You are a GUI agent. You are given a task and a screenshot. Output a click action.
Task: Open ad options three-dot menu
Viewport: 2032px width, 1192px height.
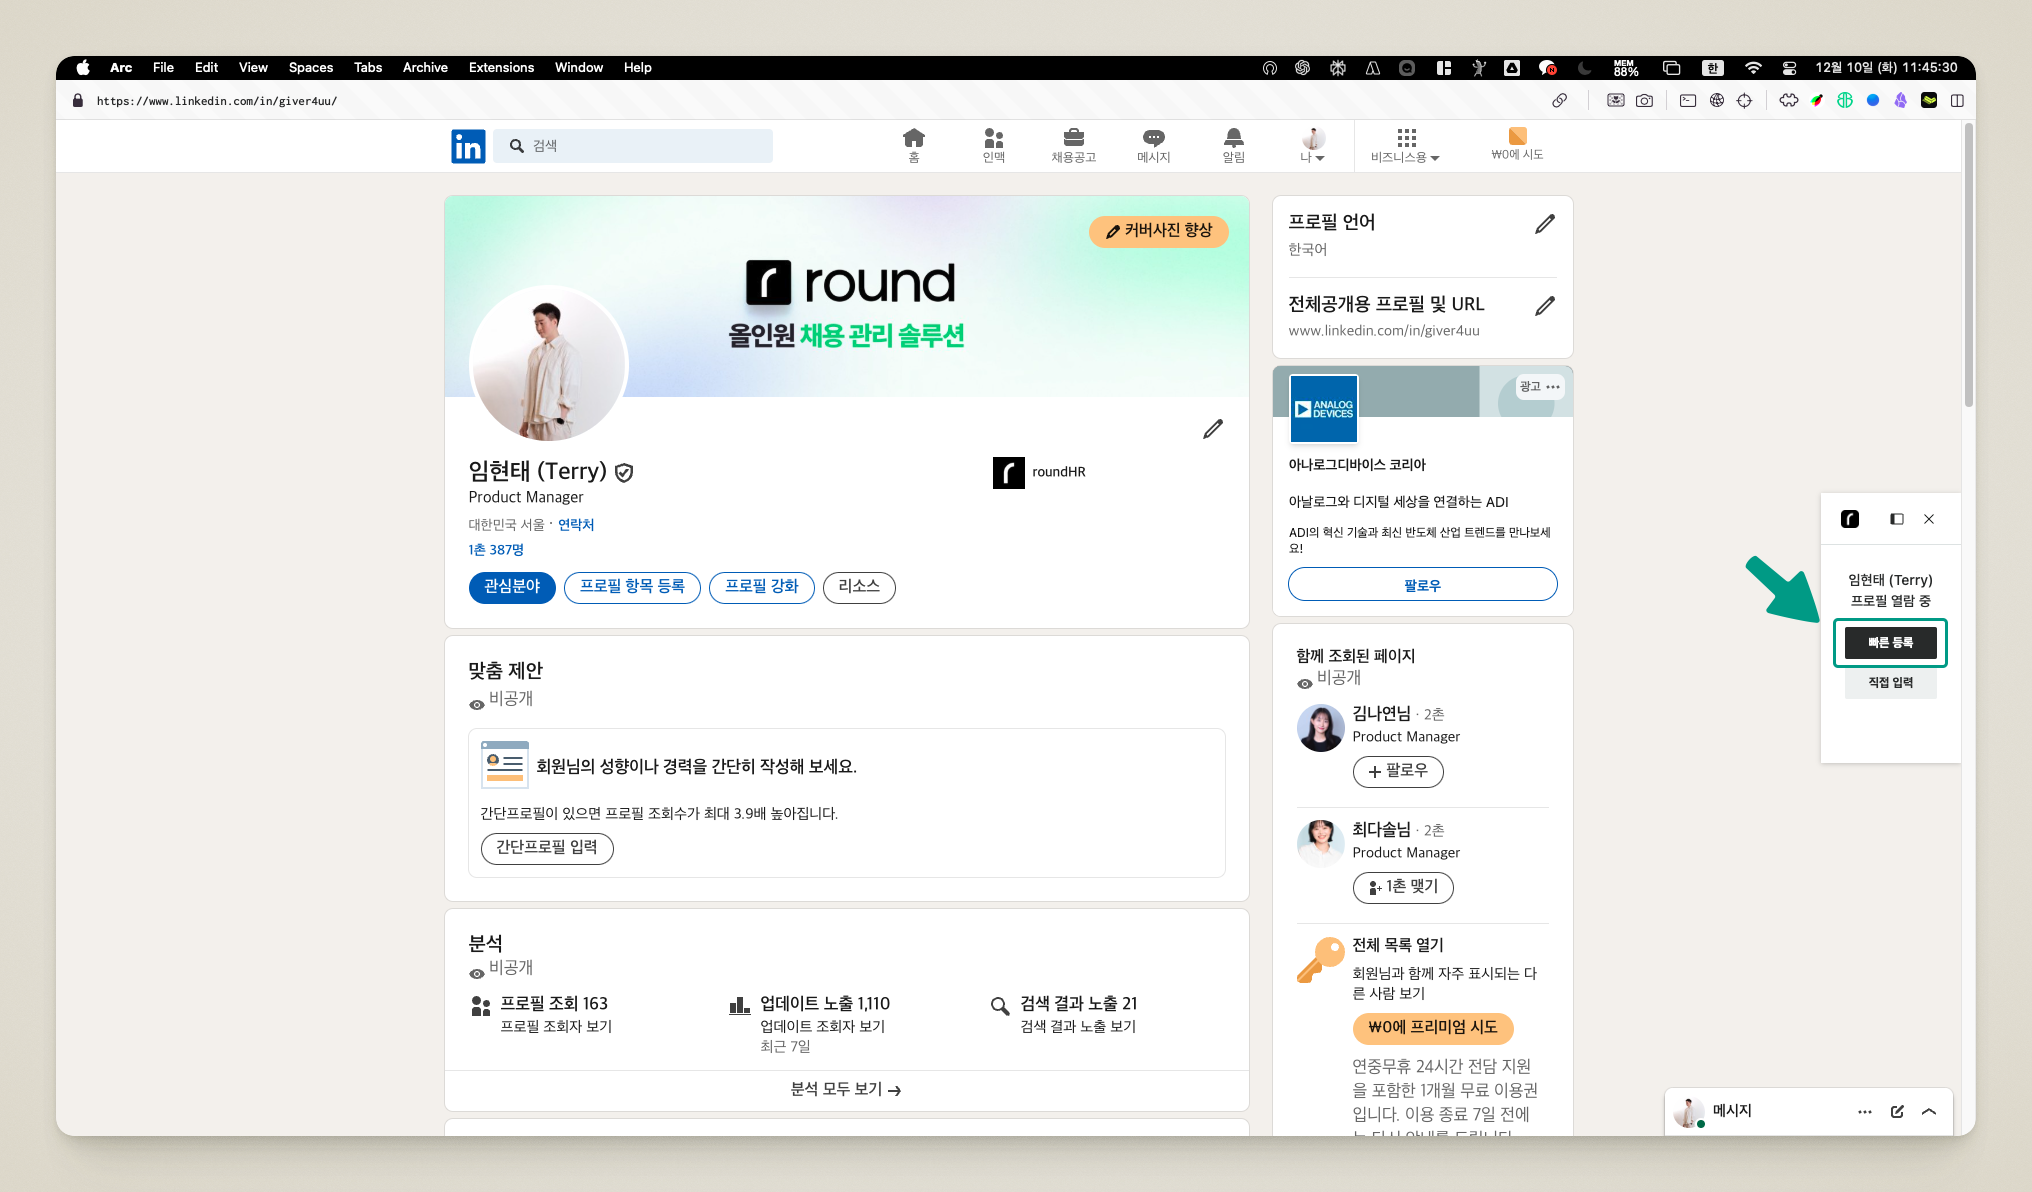pyautogui.click(x=1553, y=387)
